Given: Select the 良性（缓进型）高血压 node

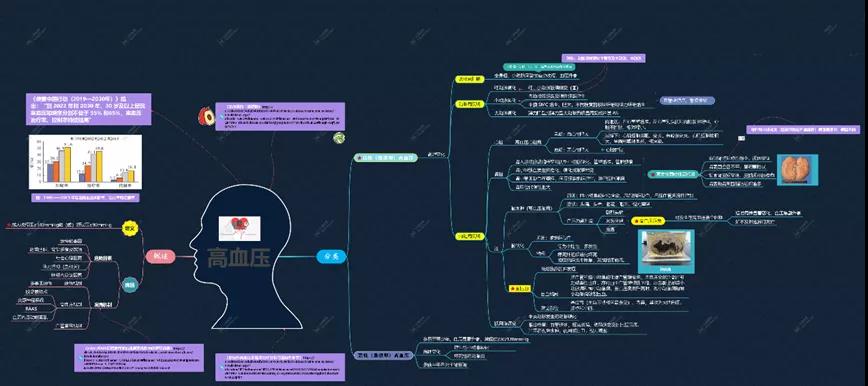Looking at the screenshot, I should click(x=385, y=158).
